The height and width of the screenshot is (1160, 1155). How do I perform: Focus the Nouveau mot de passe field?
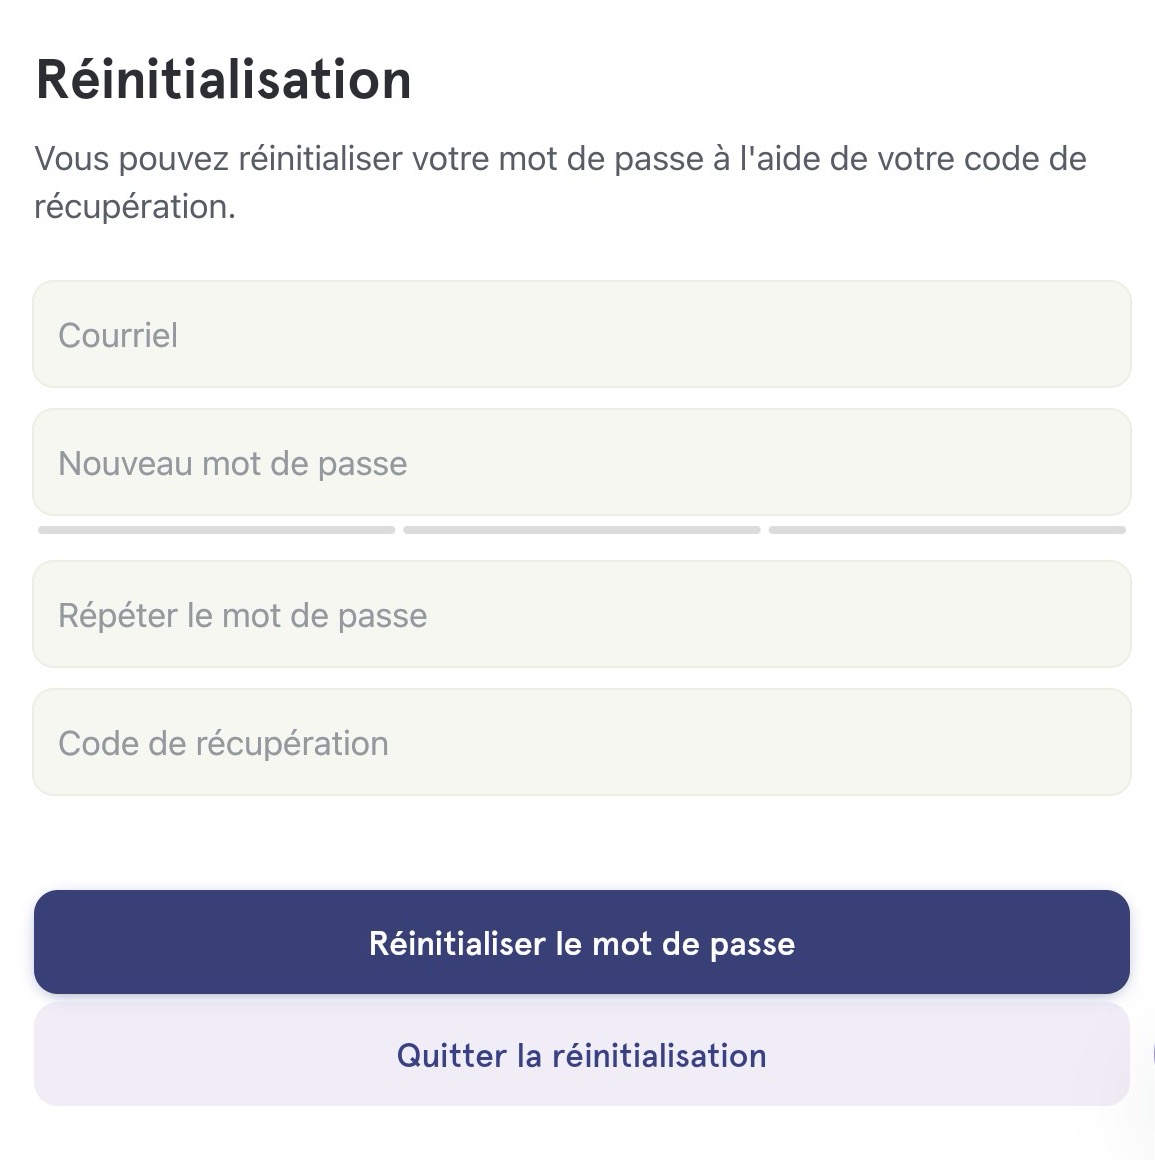582,462
